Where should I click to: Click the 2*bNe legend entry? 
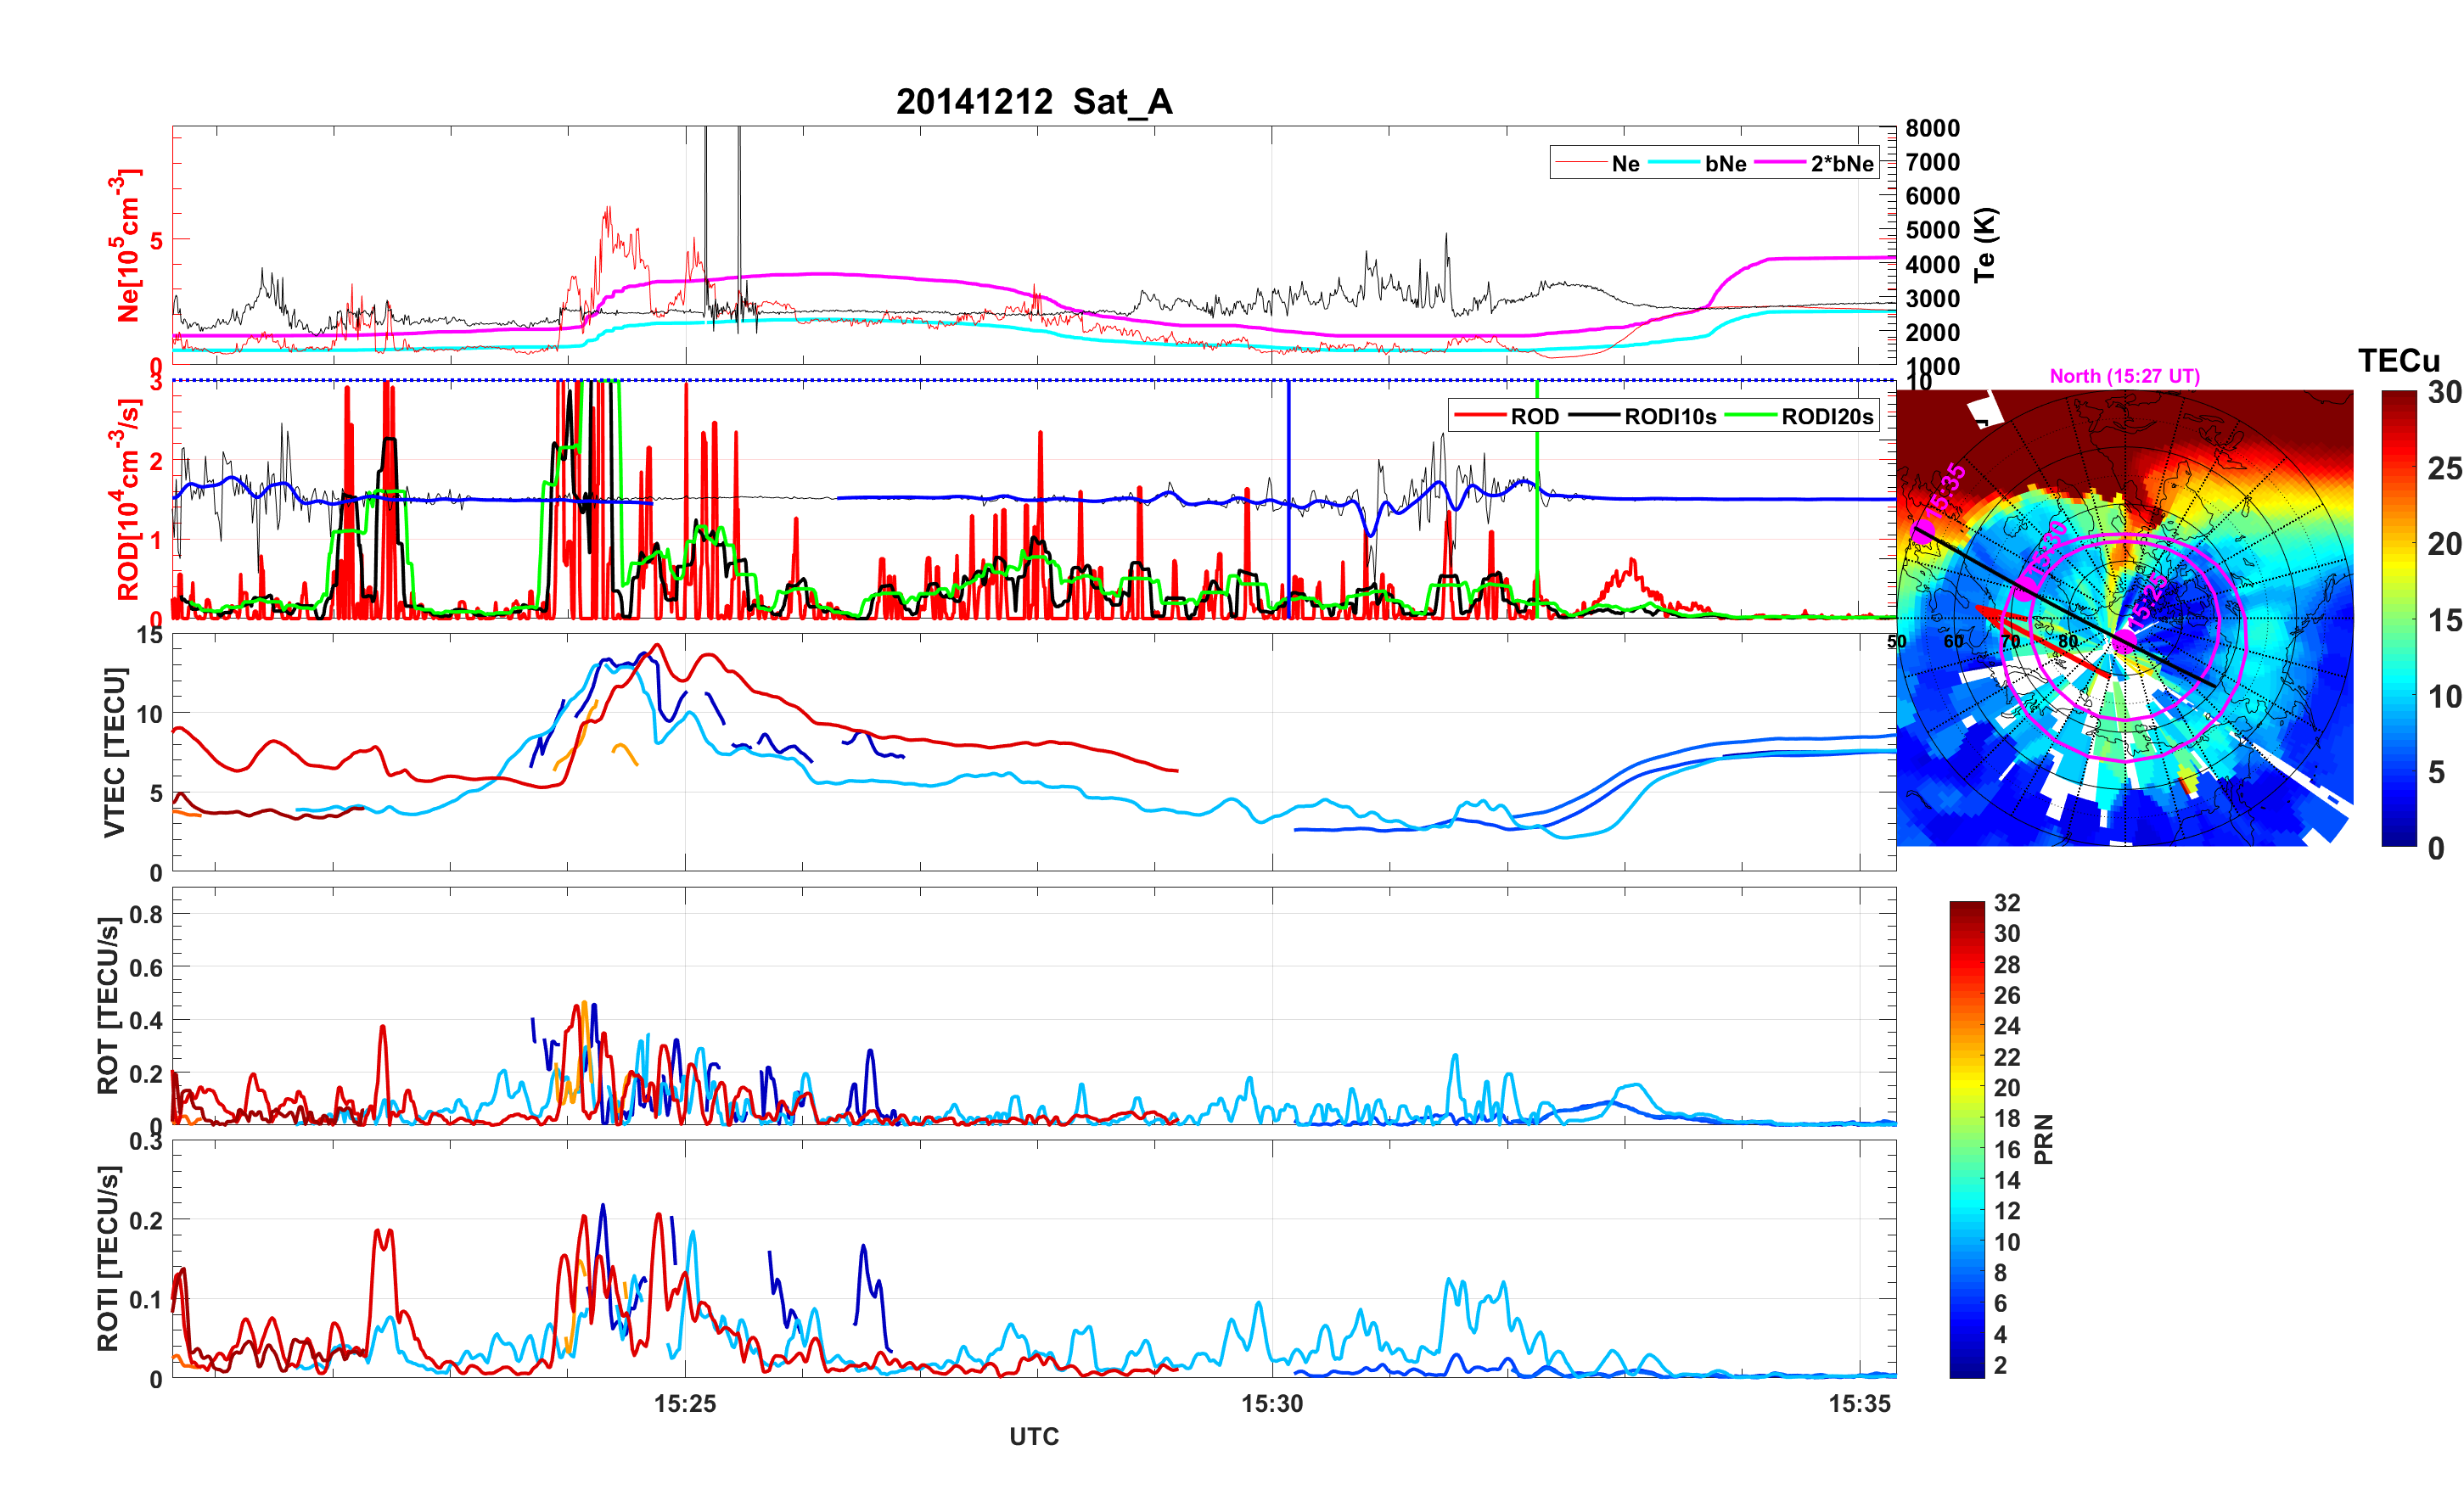(x=1841, y=164)
